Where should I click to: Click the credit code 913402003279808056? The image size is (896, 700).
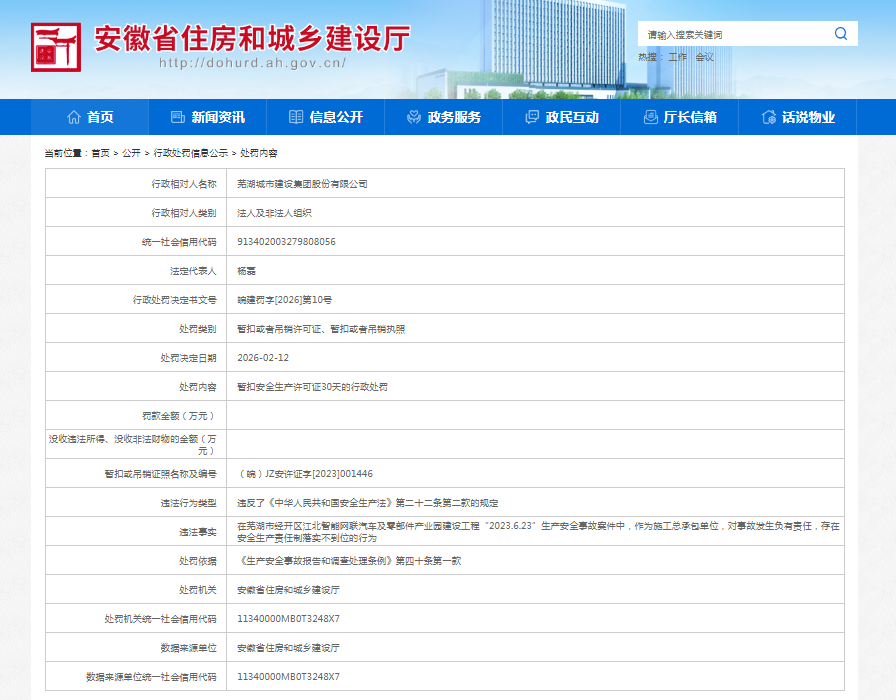286,242
